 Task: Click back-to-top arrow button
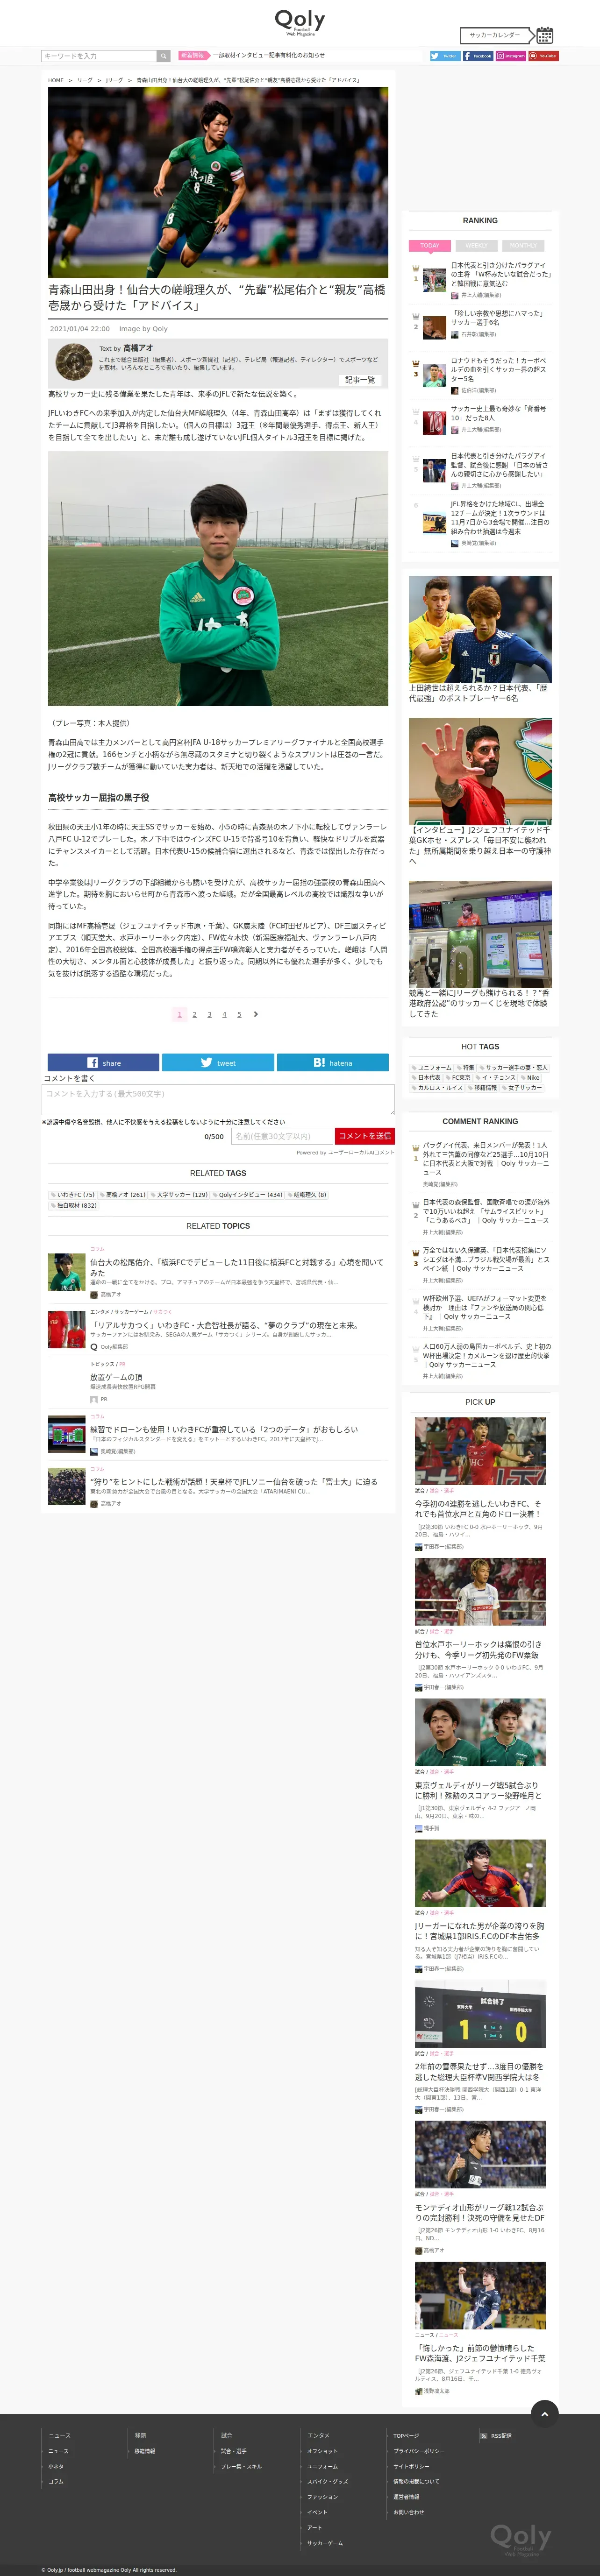(x=544, y=2413)
